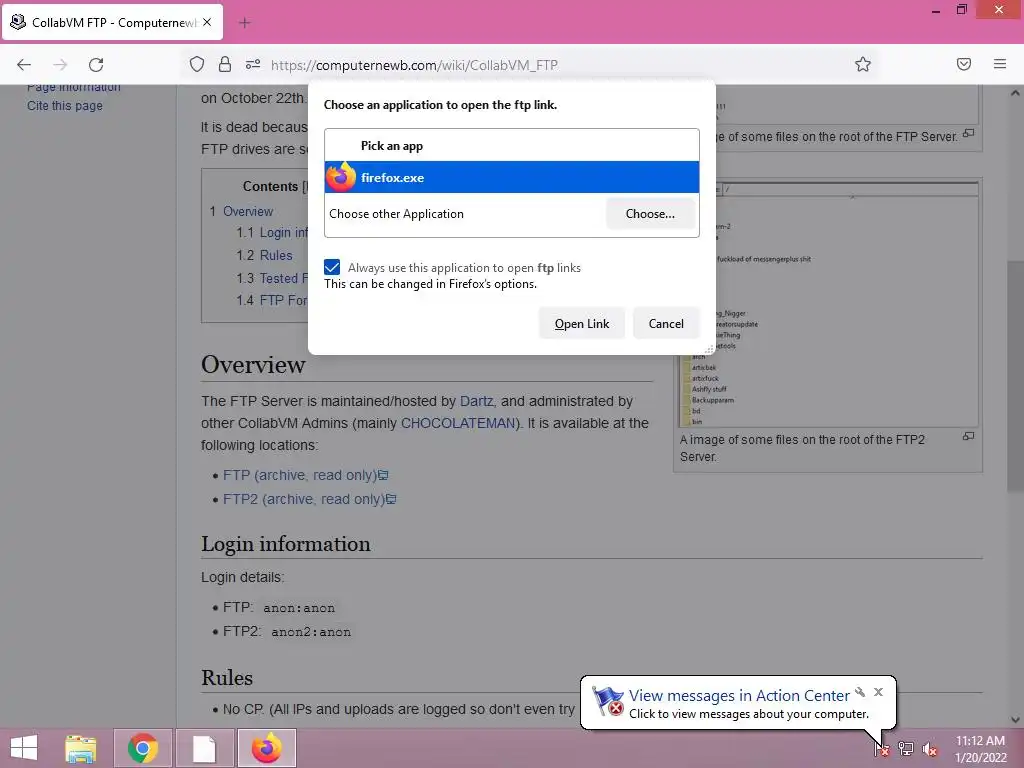Open the blank document taskbar item

(204, 748)
